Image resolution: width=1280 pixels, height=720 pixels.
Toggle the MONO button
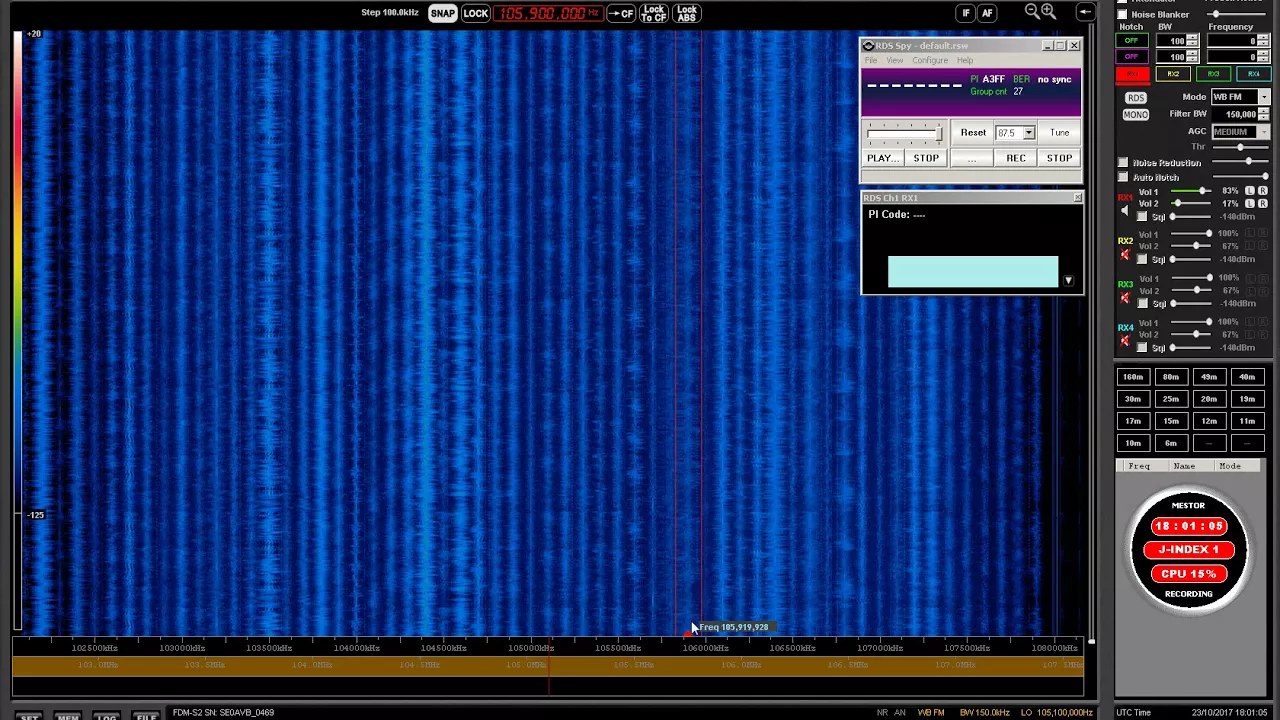[x=1135, y=115]
